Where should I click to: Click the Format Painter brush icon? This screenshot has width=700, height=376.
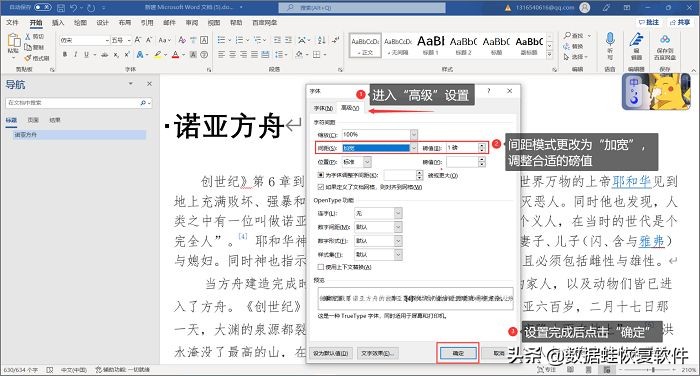(x=28, y=58)
